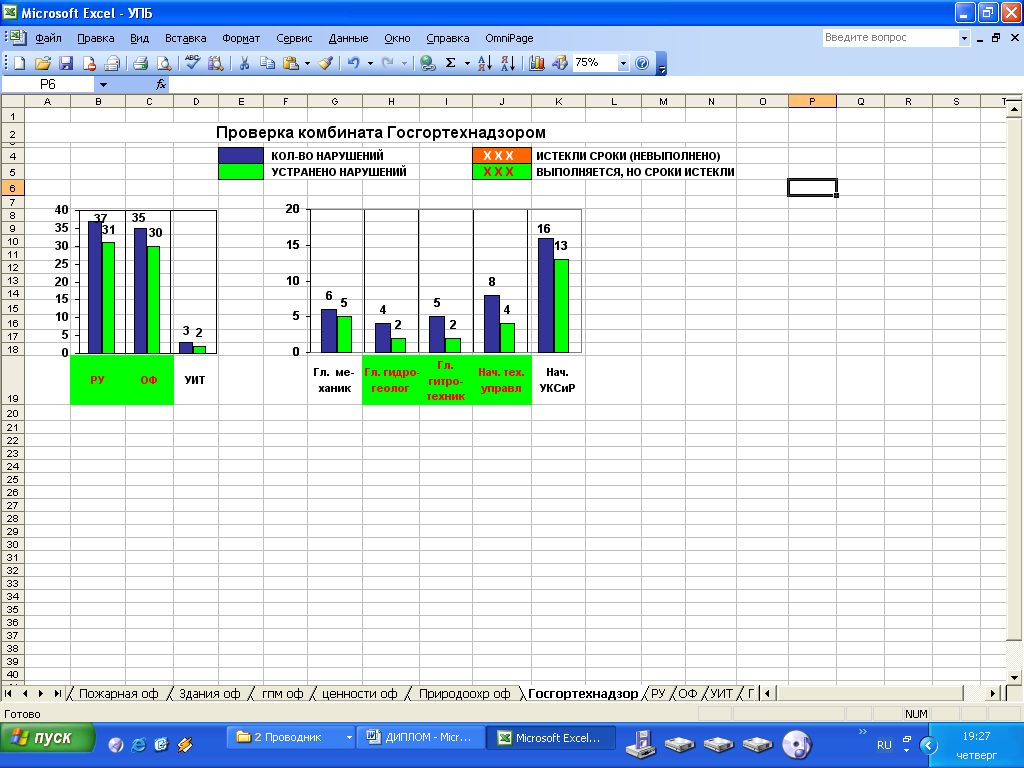The height and width of the screenshot is (768, 1024).
Task: Switch to the Пожарная оф sheet tab
Action: pyautogui.click(x=118, y=693)
